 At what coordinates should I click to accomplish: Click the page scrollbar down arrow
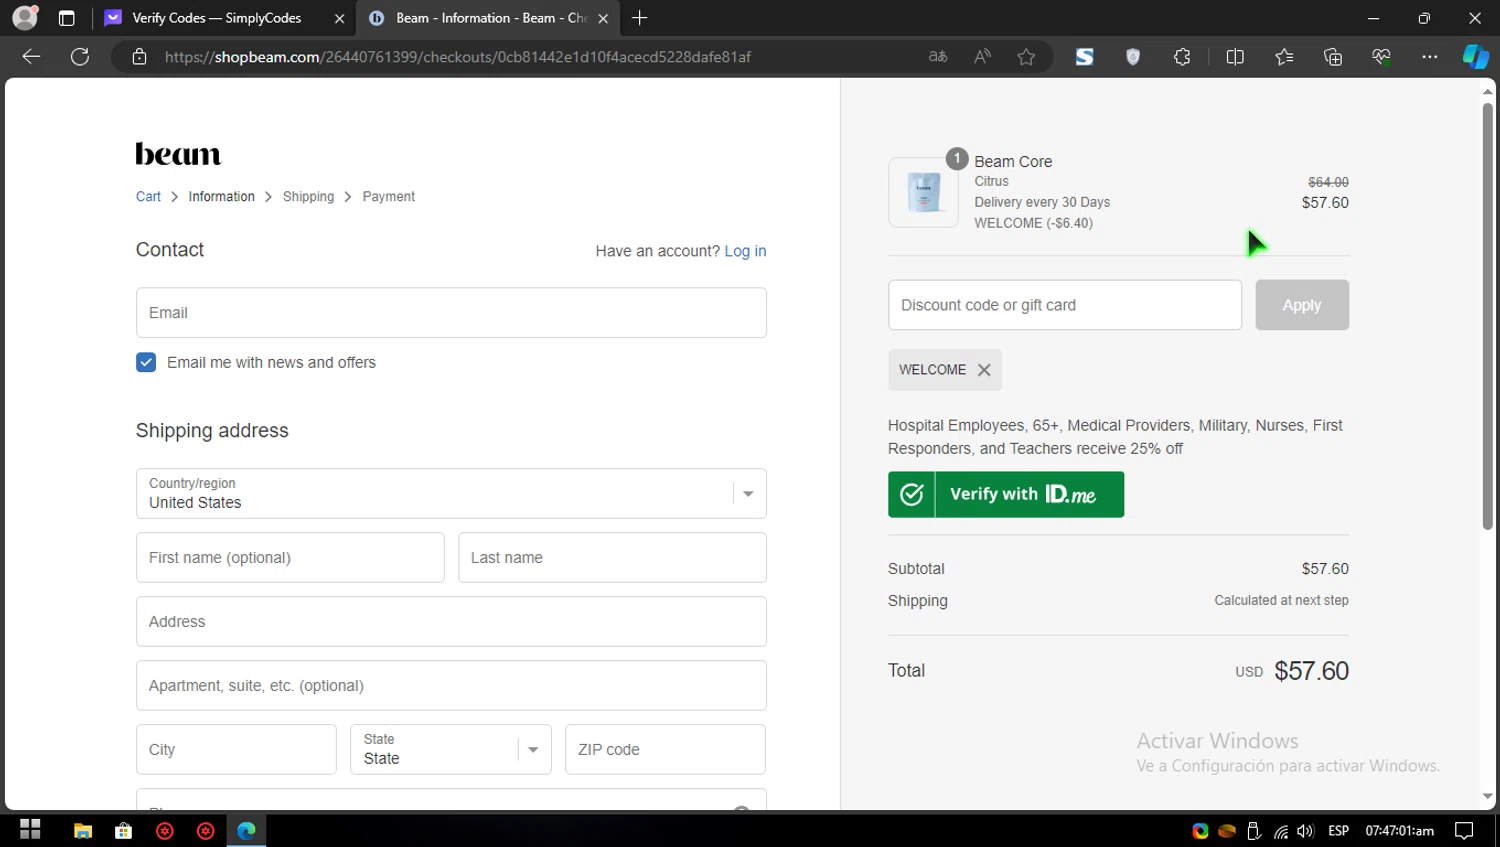point(1488,797)
